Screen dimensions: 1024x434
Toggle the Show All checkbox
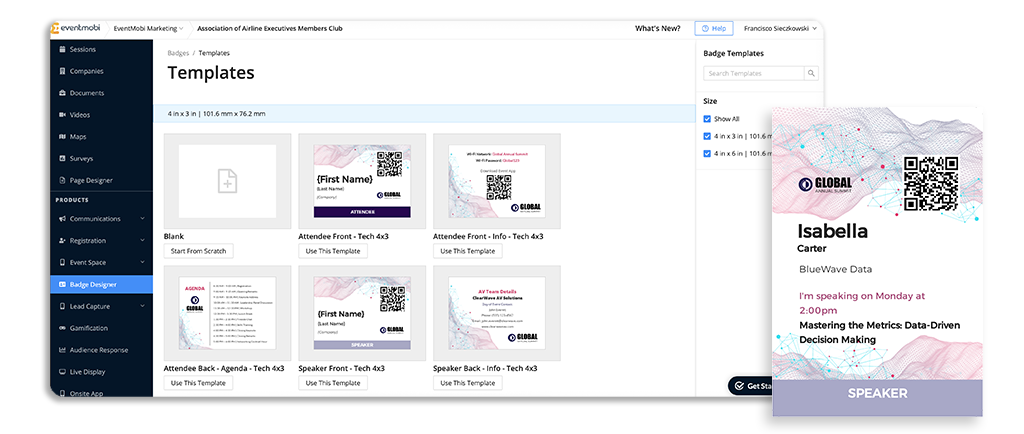[x=707, y=119]
